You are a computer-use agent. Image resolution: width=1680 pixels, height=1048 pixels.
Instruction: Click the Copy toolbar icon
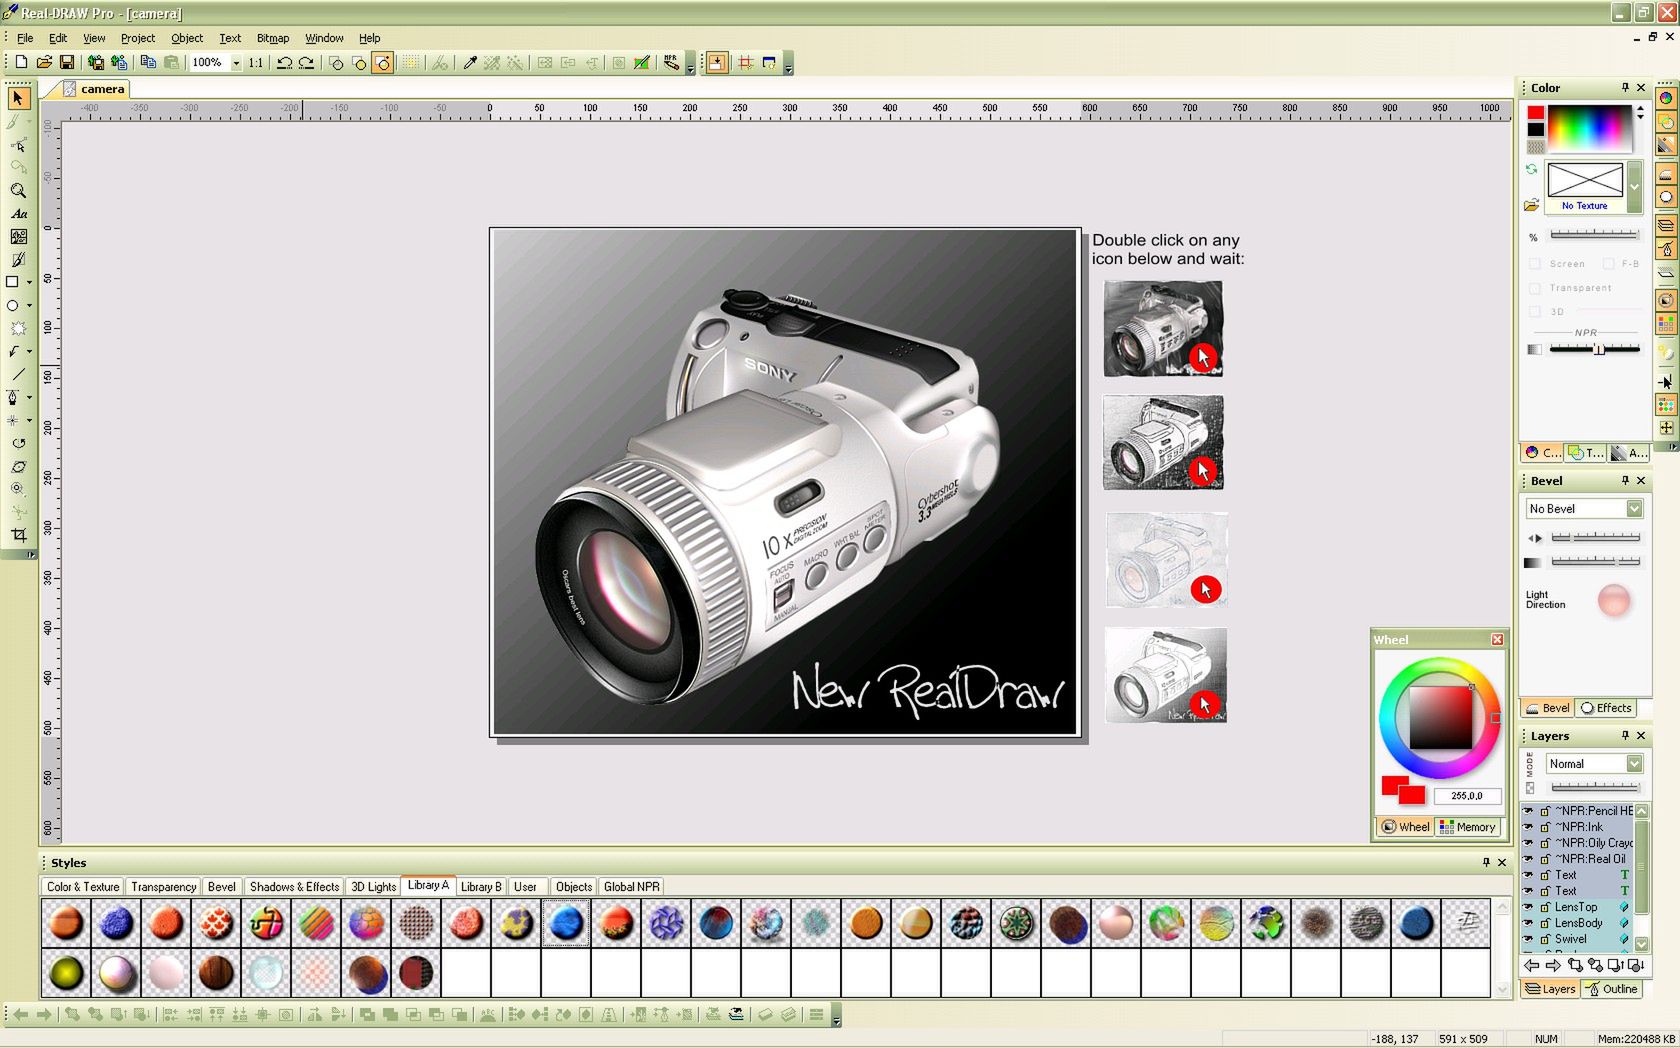[x=148, y=62]
